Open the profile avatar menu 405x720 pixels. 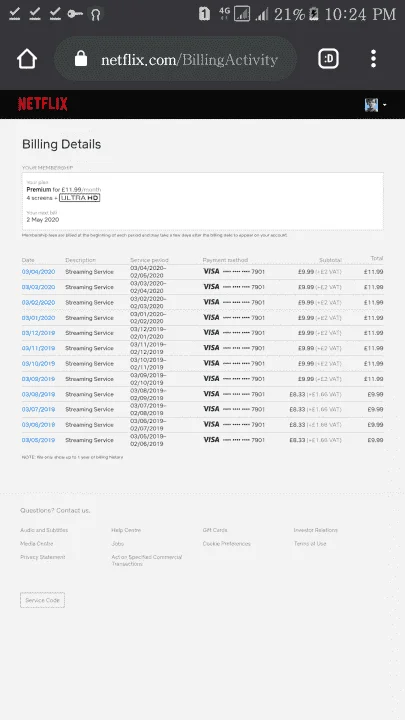pyautogui.click(x=375, y=105)
